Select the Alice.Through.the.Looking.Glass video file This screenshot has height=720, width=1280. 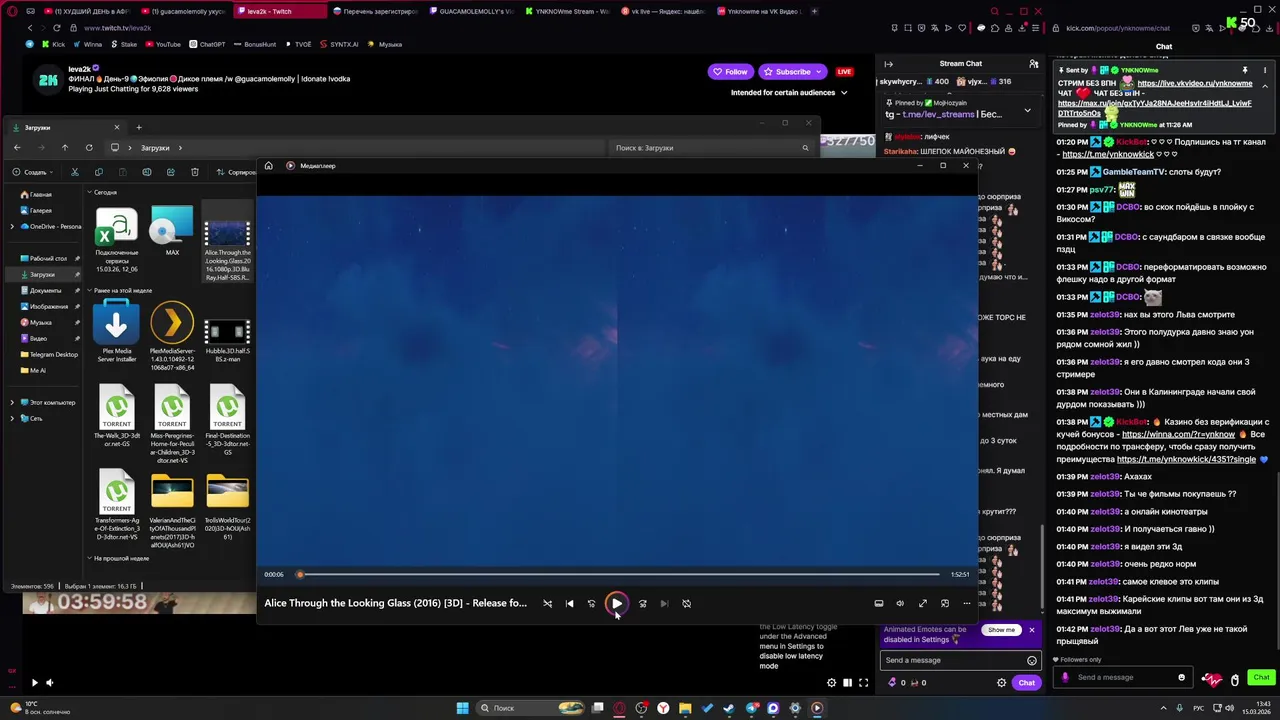[227, 242]
